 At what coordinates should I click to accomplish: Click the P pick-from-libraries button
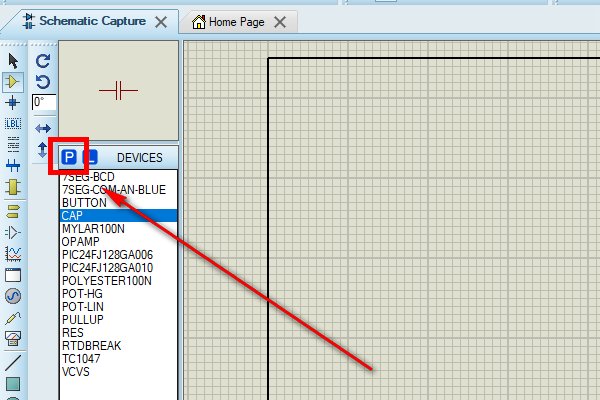click(69, 157)
